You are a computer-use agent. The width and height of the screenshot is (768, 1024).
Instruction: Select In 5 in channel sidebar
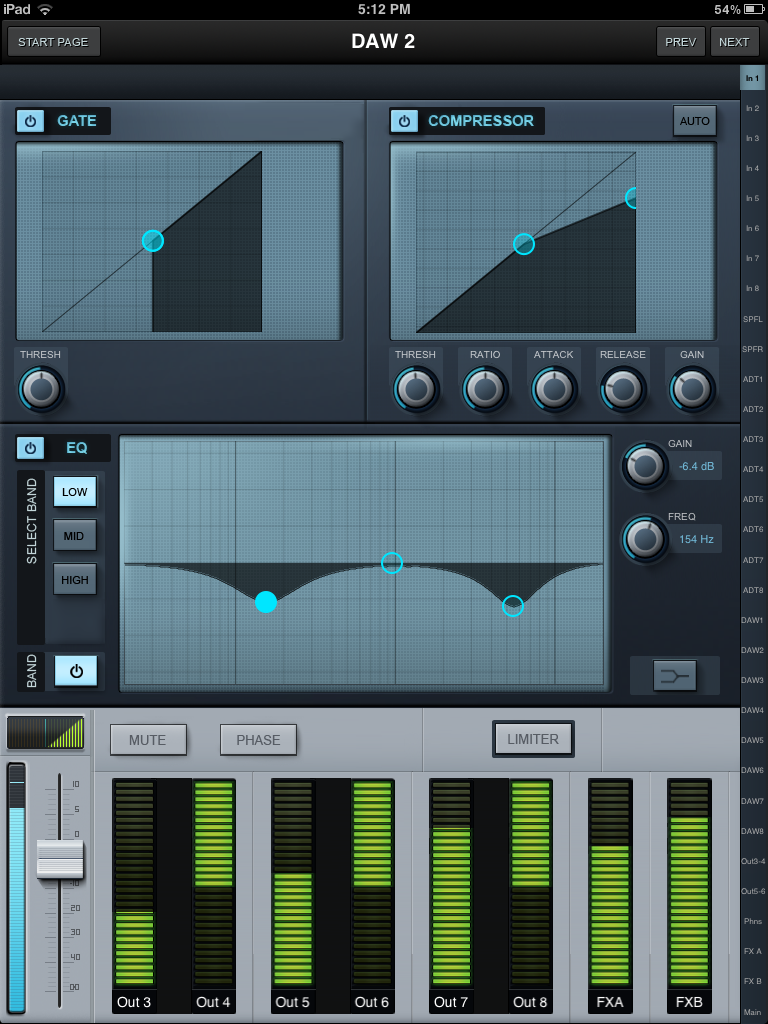(752, 199)
